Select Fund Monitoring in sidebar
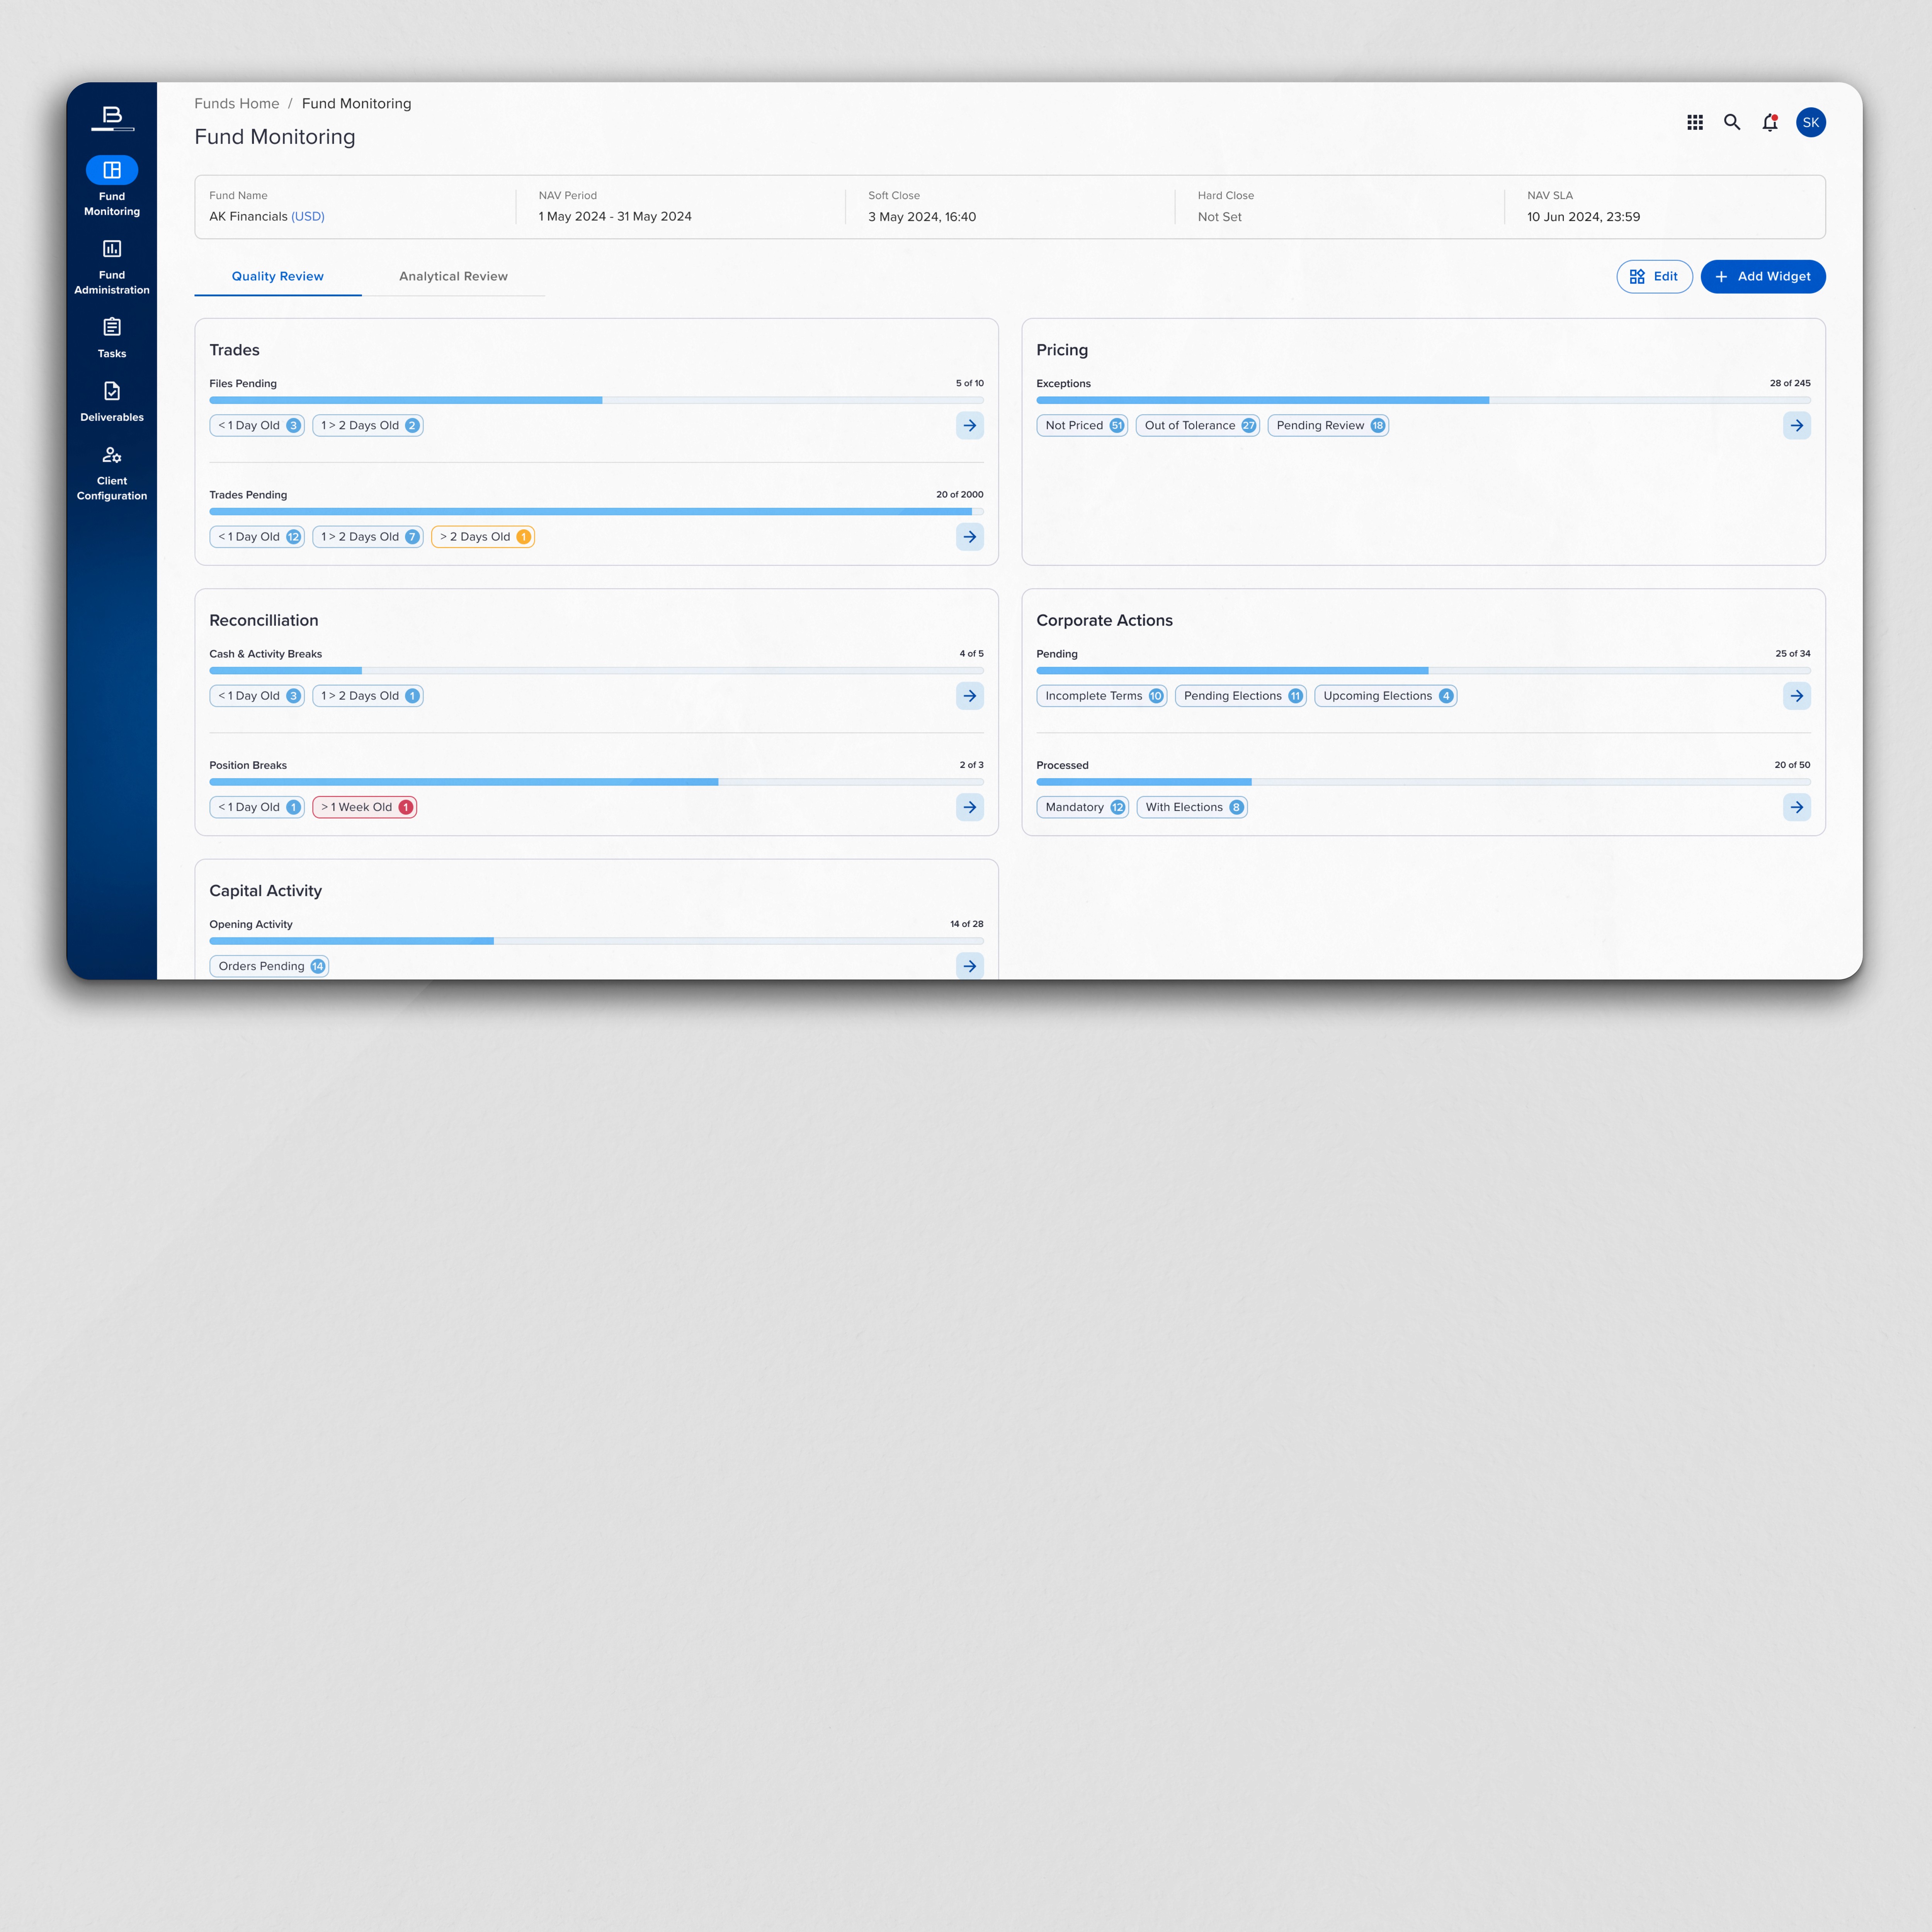Screen dimensions: 1932x1932 112,186
